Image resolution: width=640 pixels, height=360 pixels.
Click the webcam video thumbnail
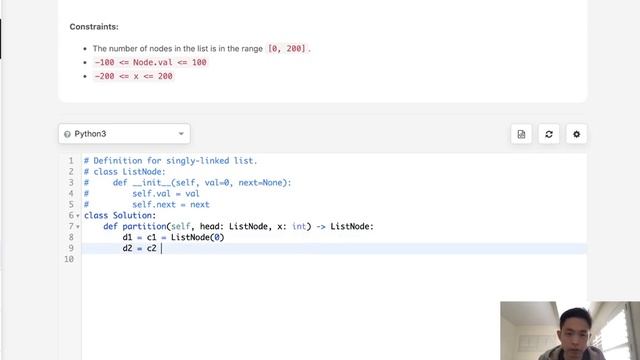coord(570,331)
